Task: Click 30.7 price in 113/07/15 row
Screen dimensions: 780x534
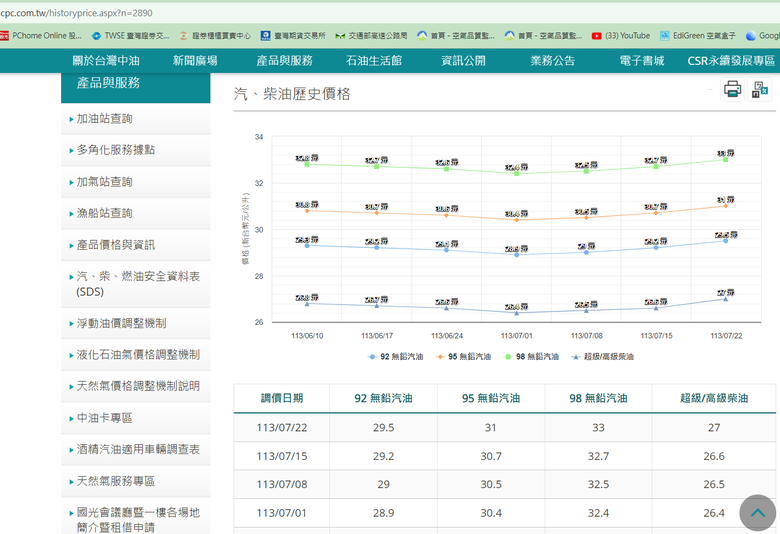Action: tap(490, 456)
